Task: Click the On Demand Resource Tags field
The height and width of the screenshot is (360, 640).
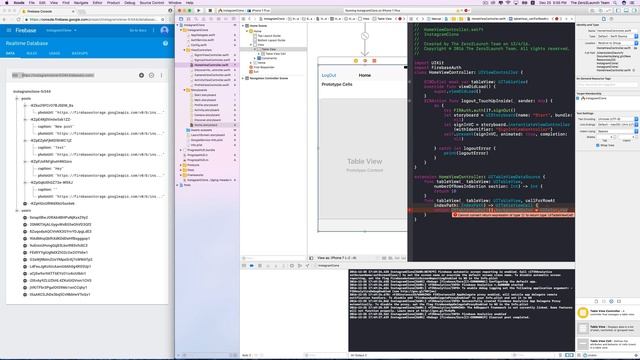Action: (x=607, y=84)
